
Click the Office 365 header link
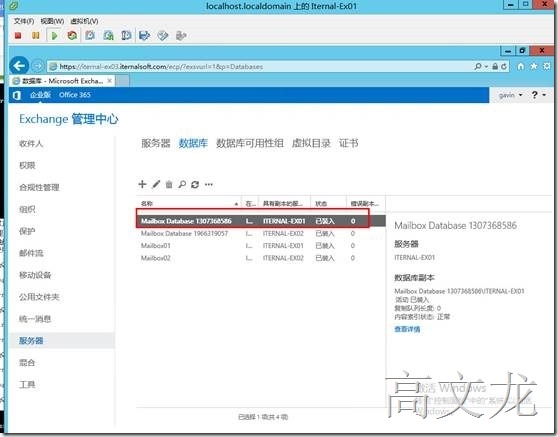click(75, 95)
